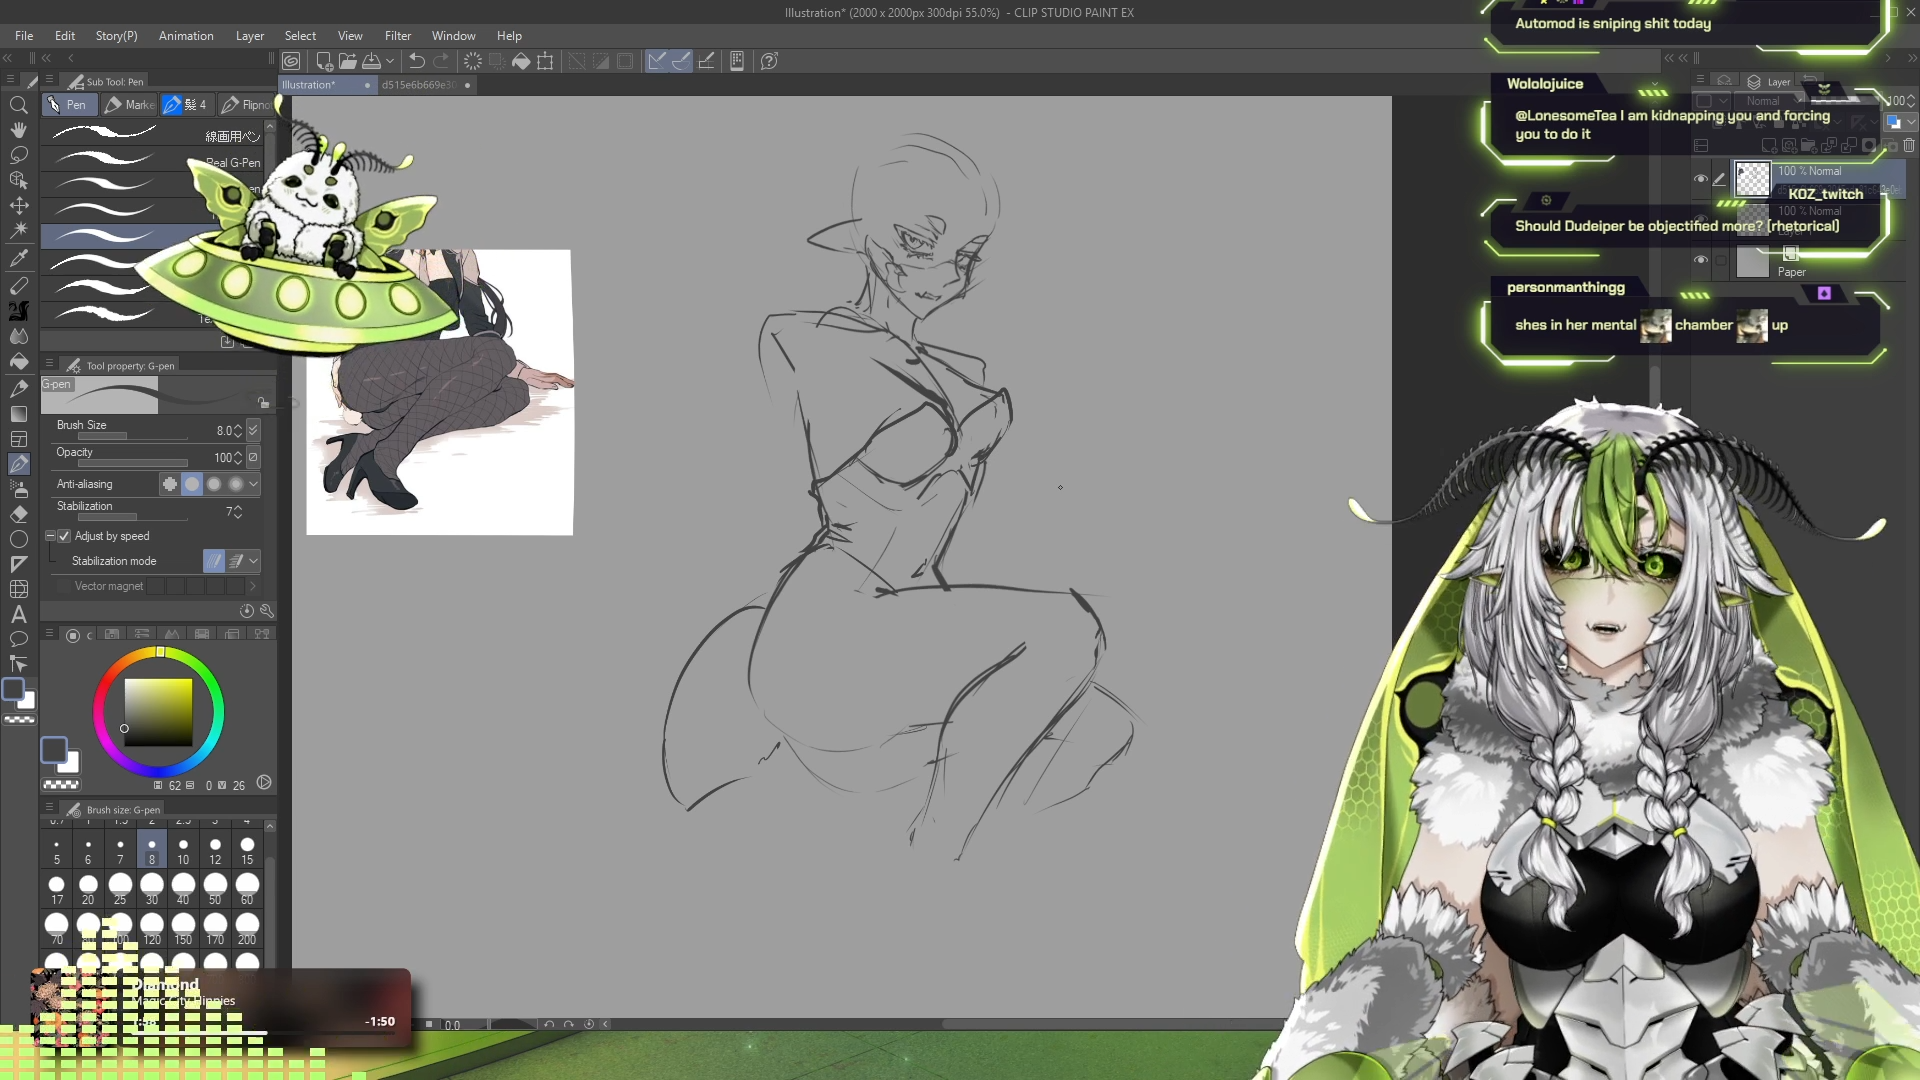Choose the Fill bucket tool
1920x1080 pixels.
click(18, 362)
